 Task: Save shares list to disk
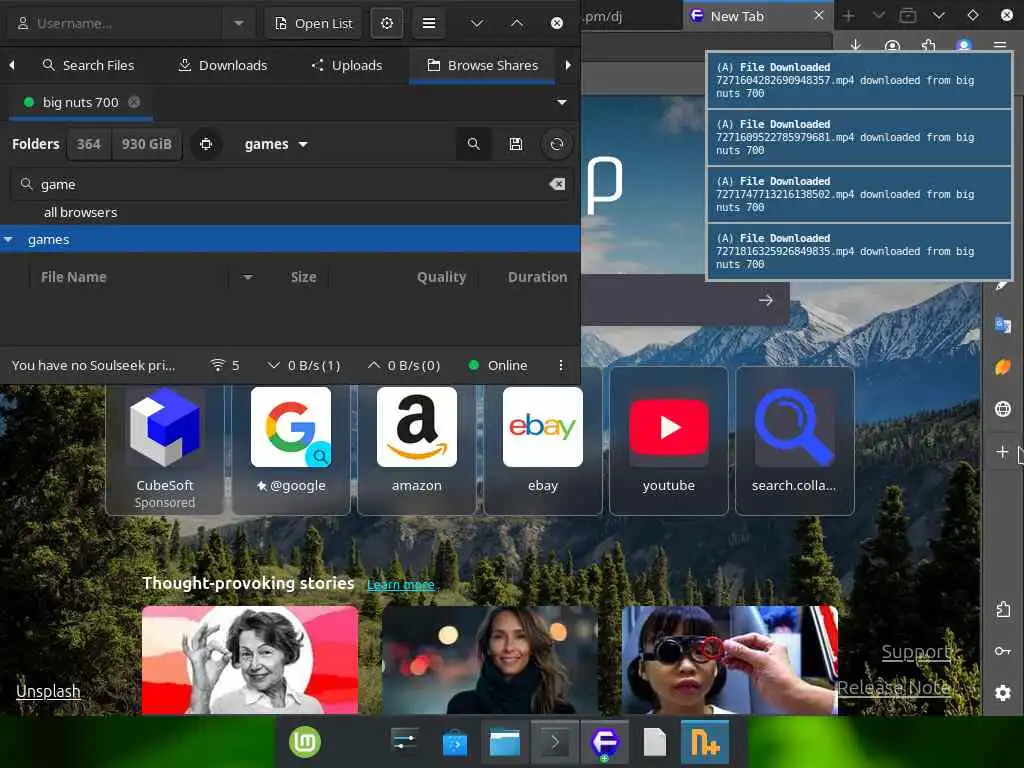pos(515,144)
